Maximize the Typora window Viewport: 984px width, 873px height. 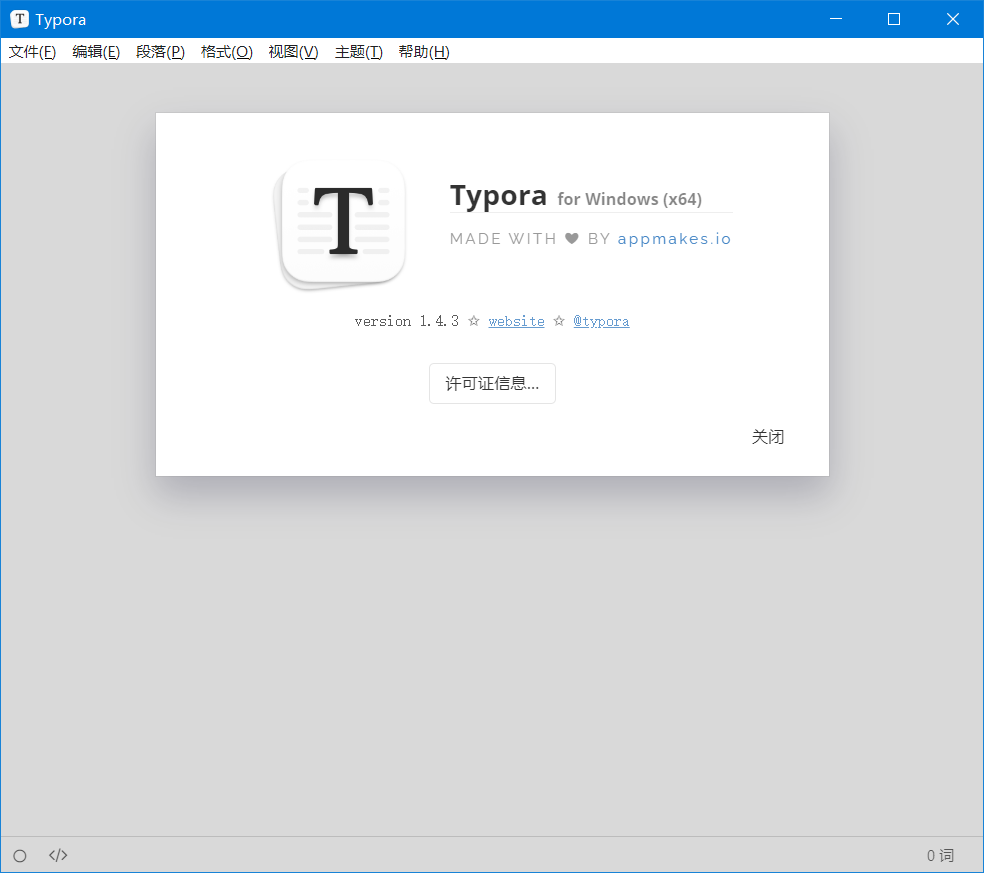click(894, 19)
